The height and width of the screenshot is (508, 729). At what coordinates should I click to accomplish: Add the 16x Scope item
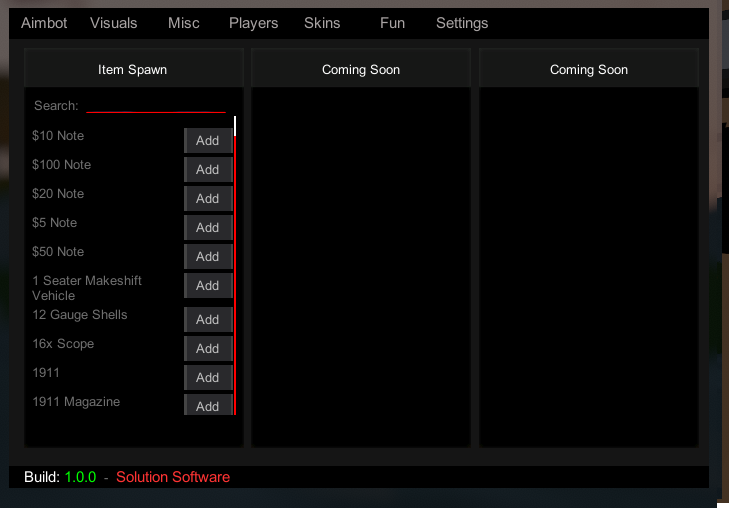click(x=208, y=349)
